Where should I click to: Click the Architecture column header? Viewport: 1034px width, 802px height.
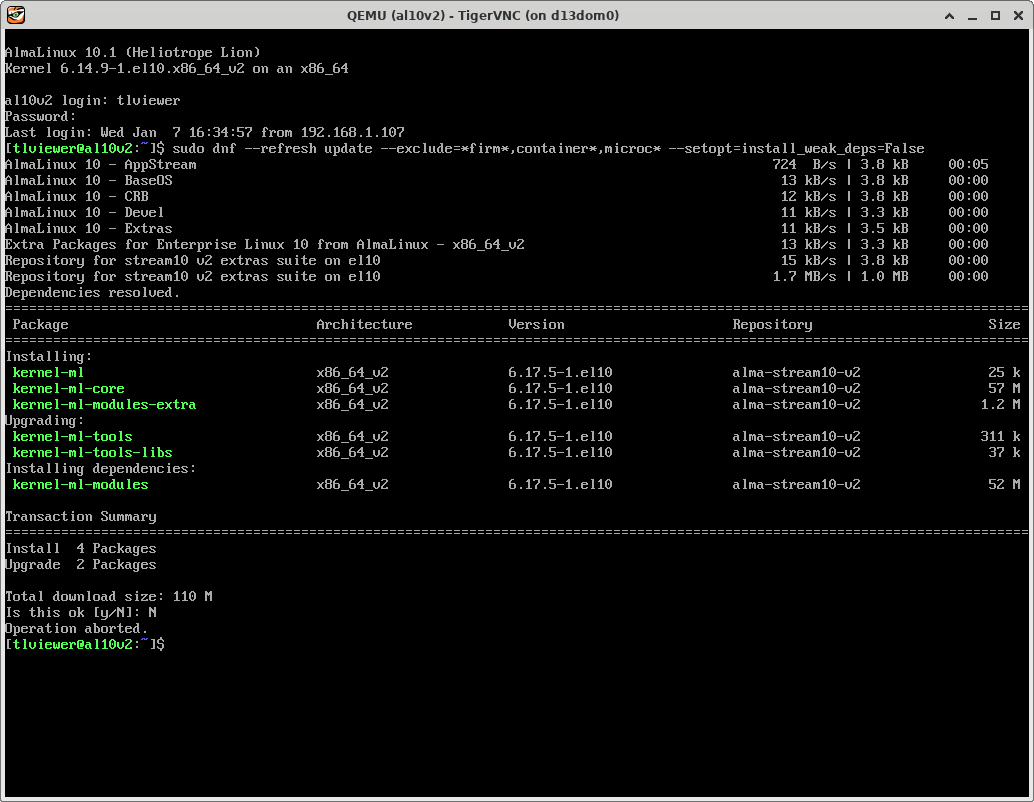[364, 325]
